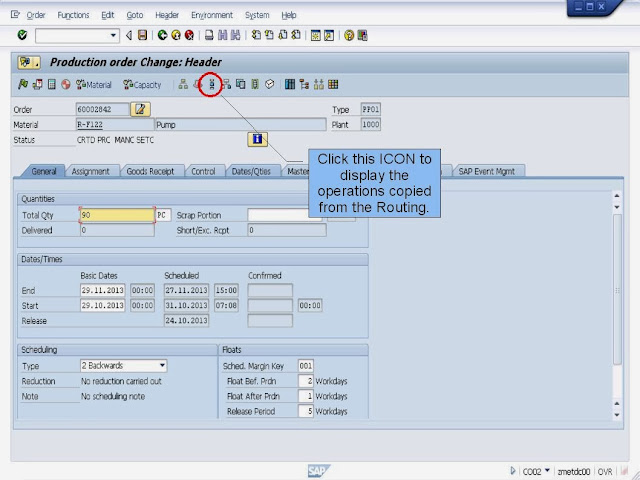Open the System menu
The image size is (640, 480).
257,15
